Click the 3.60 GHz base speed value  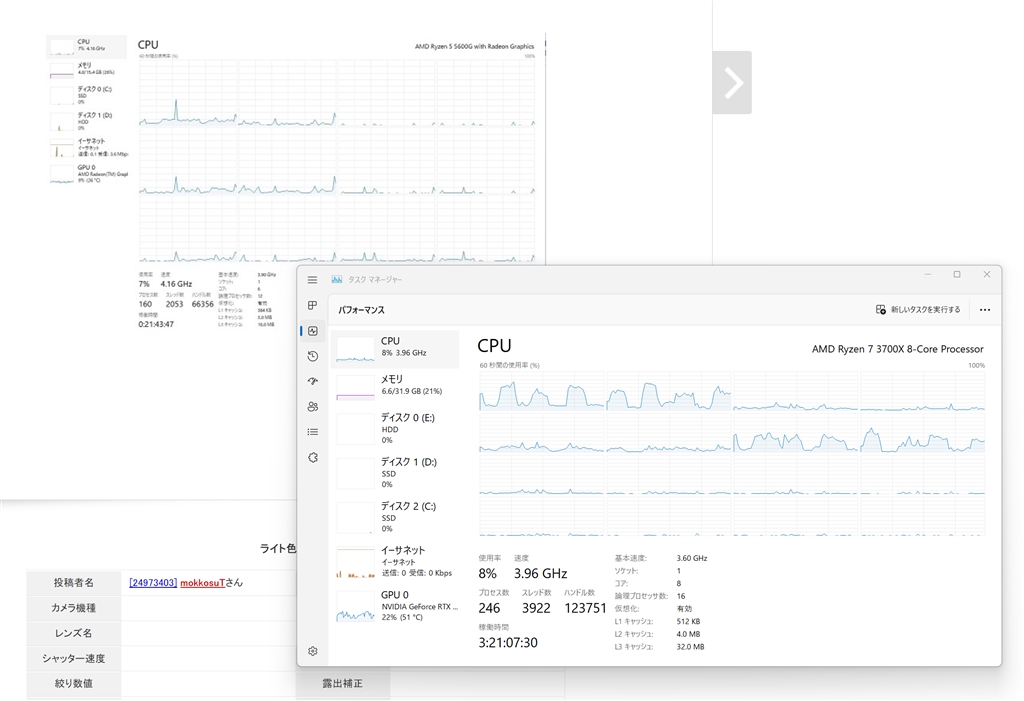click(692, 559)
